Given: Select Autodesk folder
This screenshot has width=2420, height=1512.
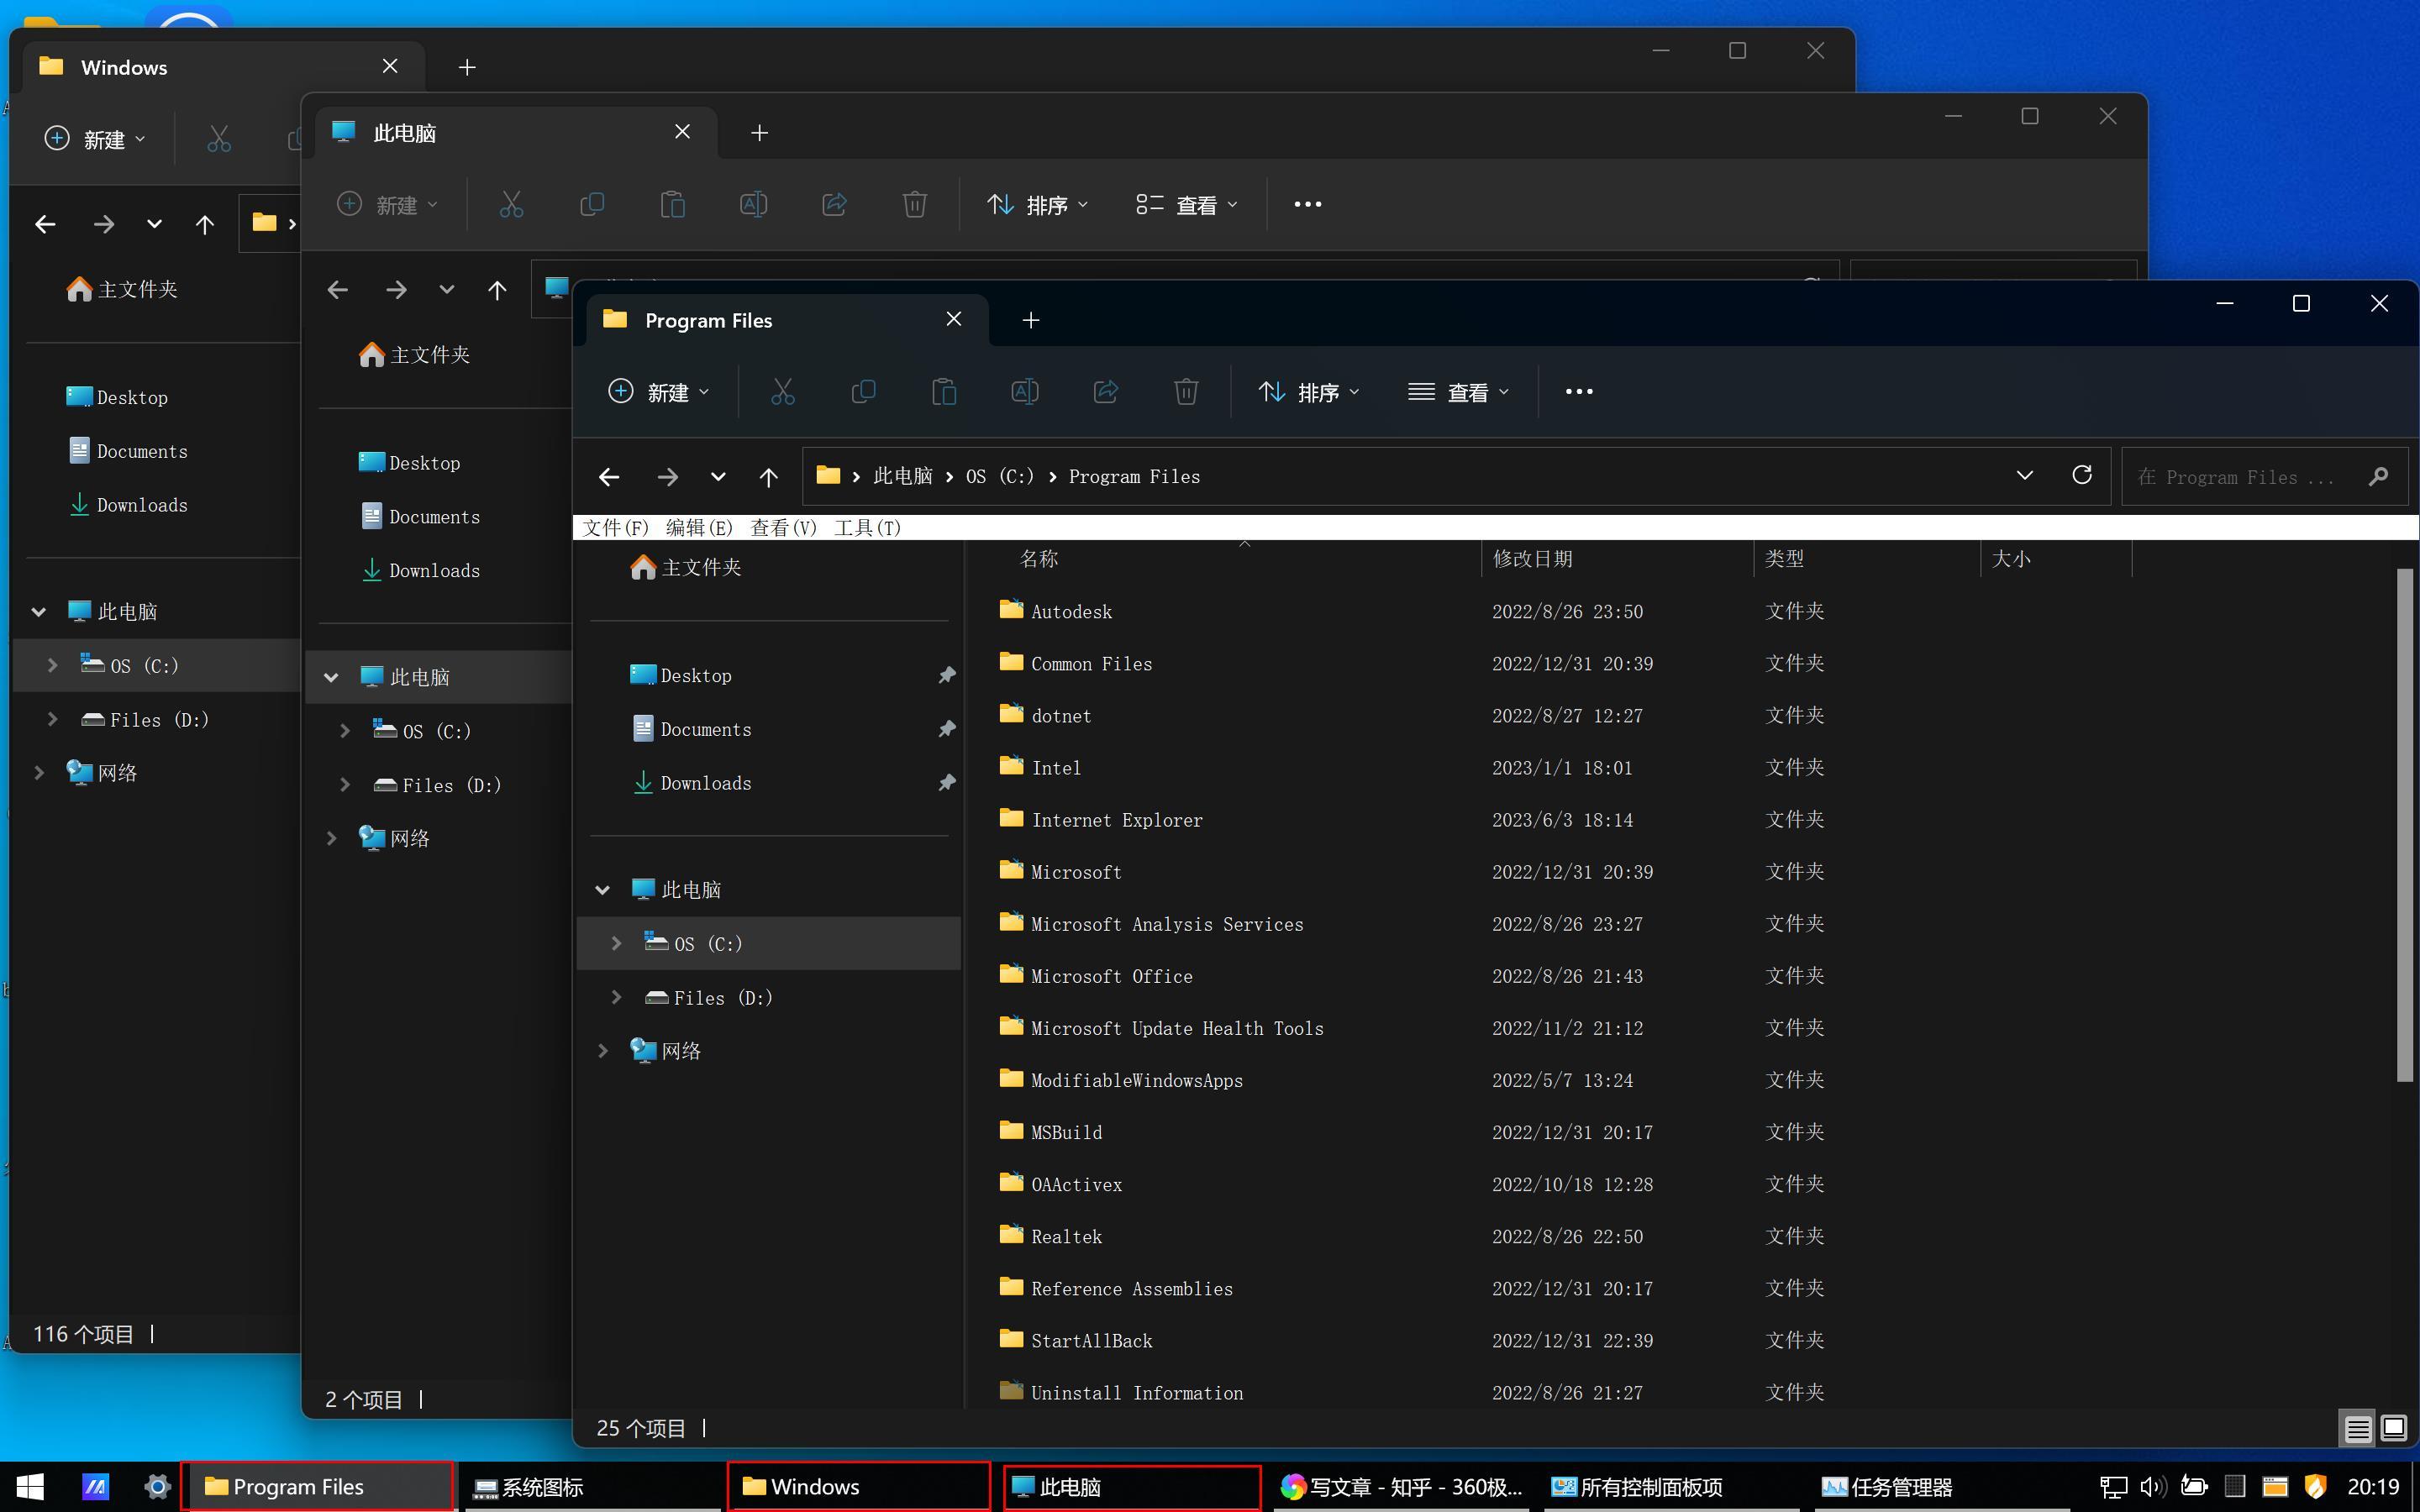Looking at the screenshot, I should click(x=1071, y=611).
